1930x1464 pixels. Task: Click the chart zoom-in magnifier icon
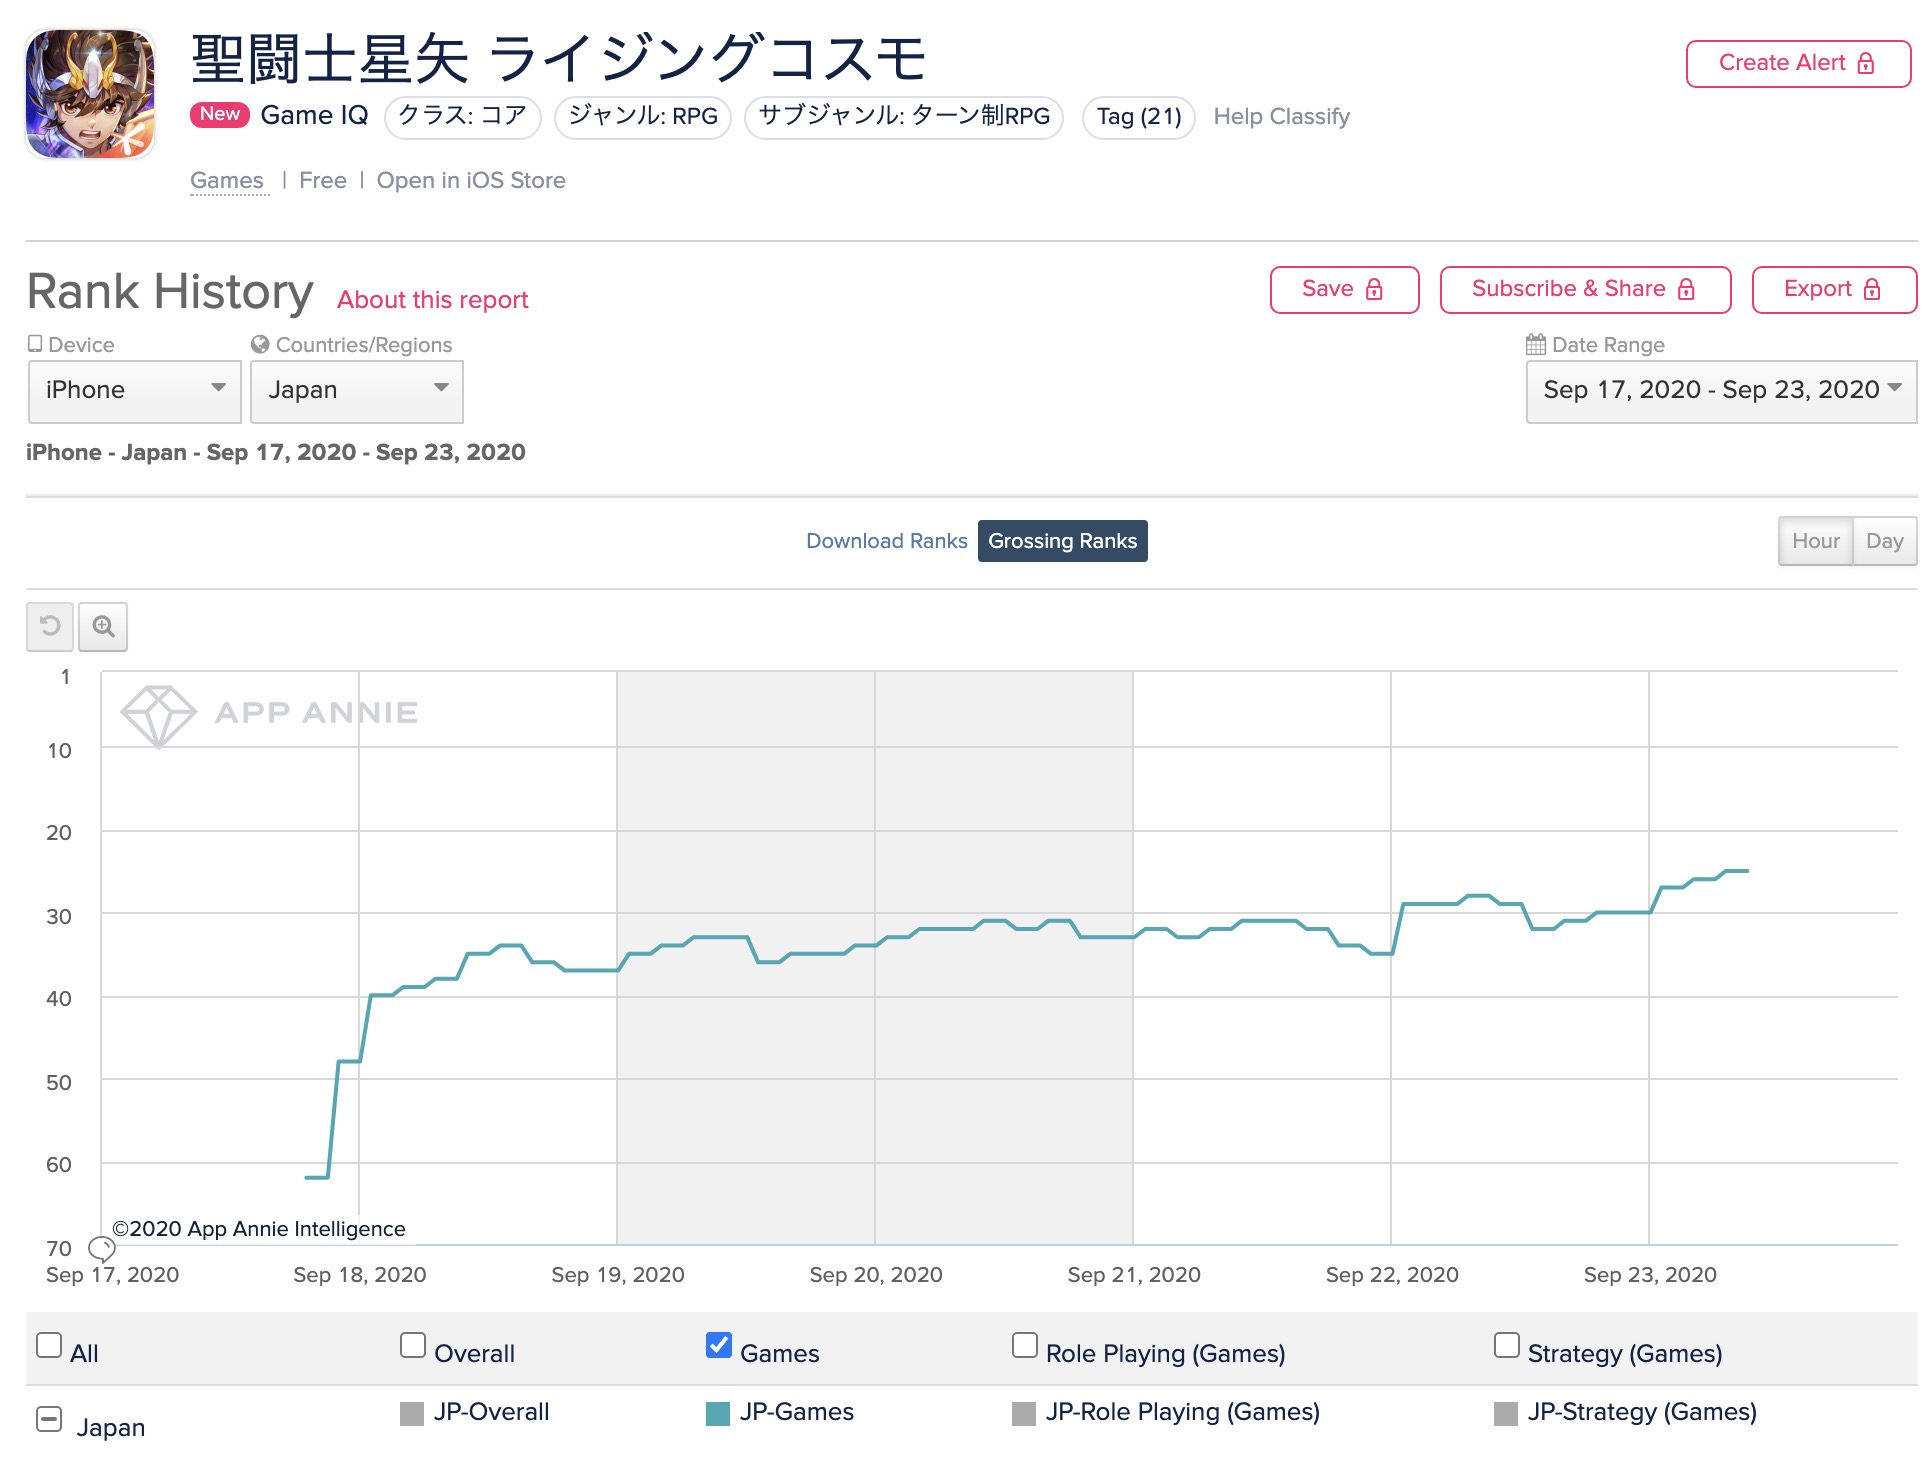click(x=103, y=627)
